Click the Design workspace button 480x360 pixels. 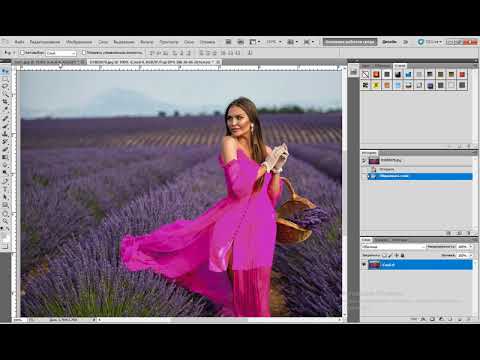[389, 42]
